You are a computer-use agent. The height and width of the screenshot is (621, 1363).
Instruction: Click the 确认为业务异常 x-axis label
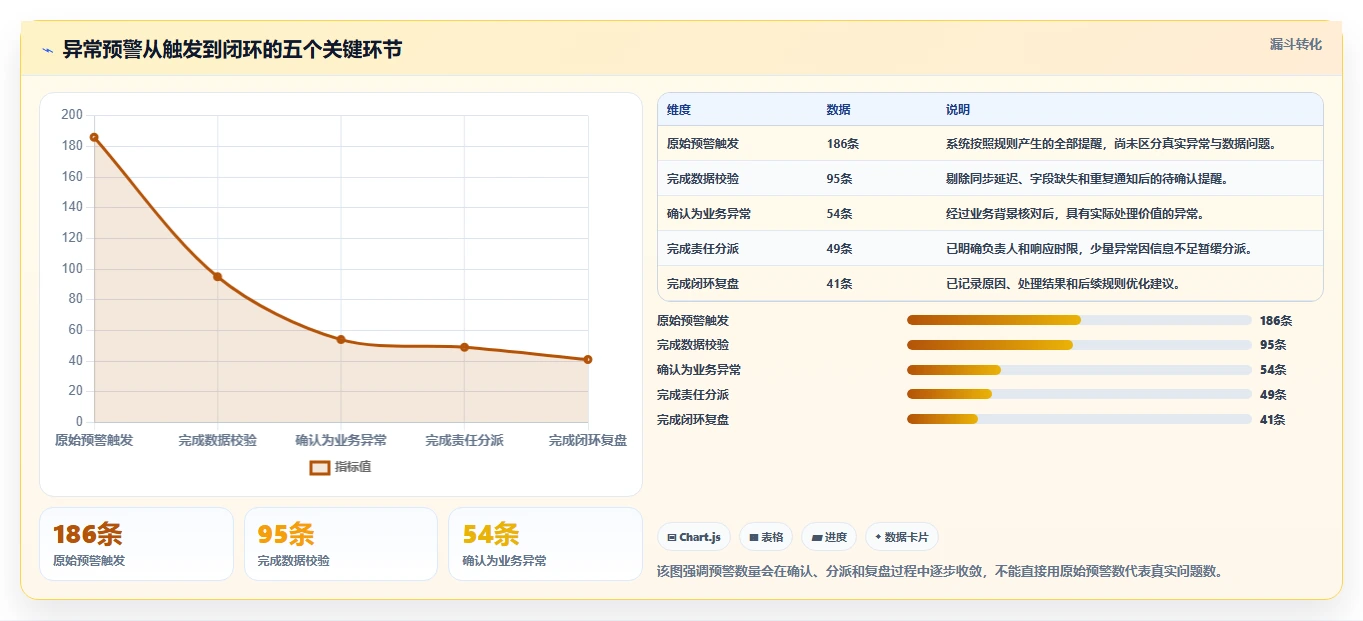(341, 440)
